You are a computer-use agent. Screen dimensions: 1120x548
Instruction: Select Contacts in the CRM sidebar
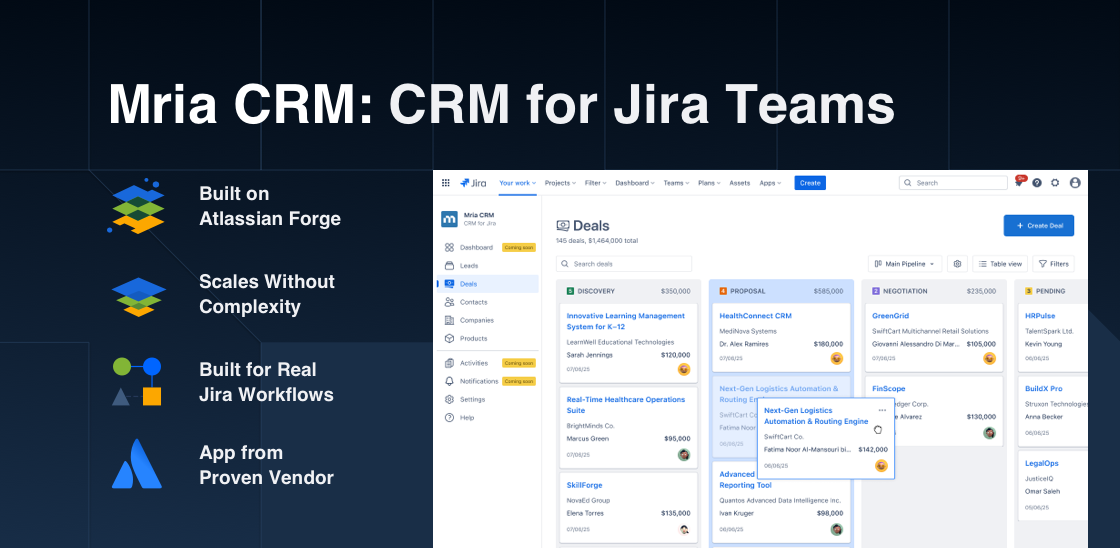(x=473, y=302)
